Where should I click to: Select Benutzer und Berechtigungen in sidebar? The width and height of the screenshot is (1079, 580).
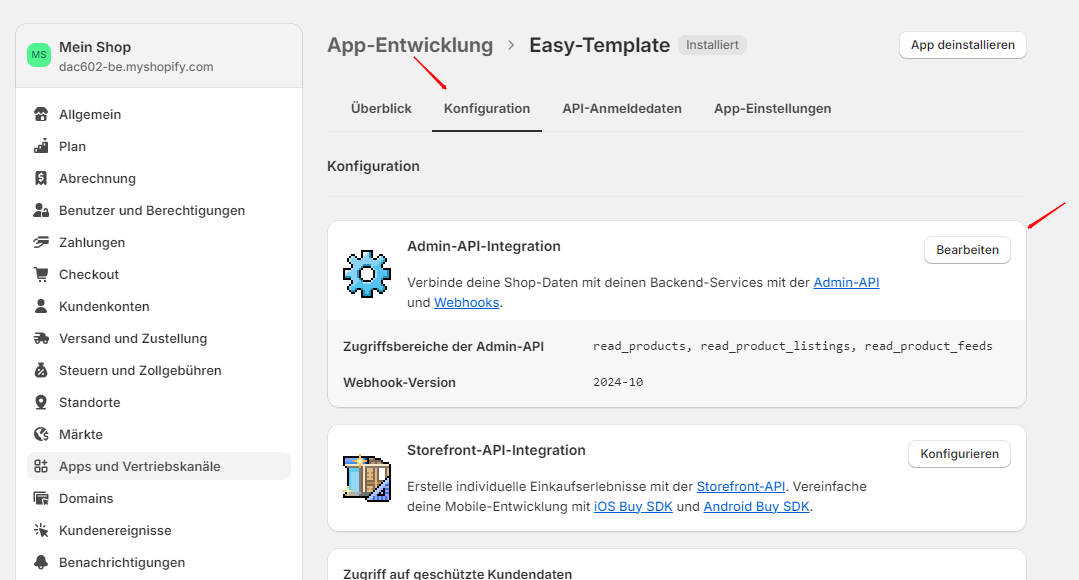pyautogui.click(x=152, y=210)
